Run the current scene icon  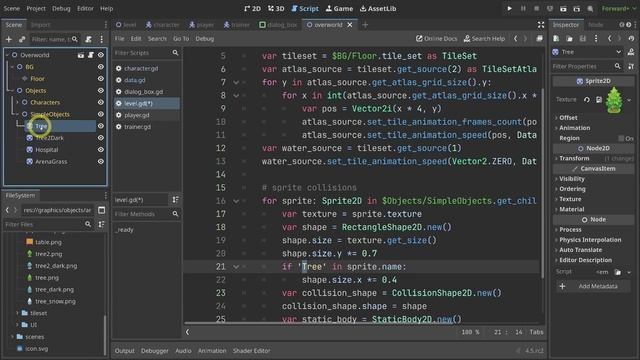click(563, 8)
